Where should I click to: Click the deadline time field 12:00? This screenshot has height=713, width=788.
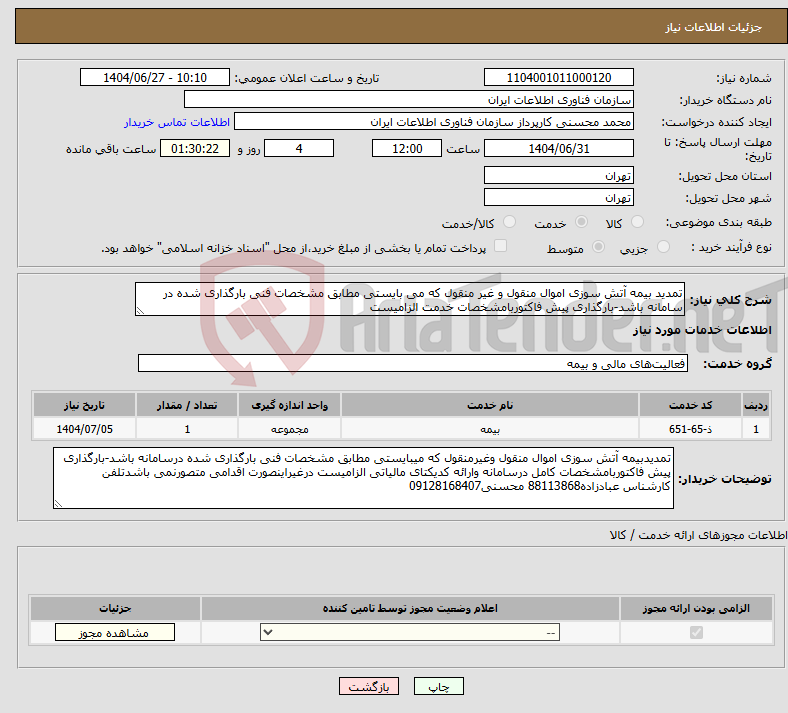tap(407, 148)
